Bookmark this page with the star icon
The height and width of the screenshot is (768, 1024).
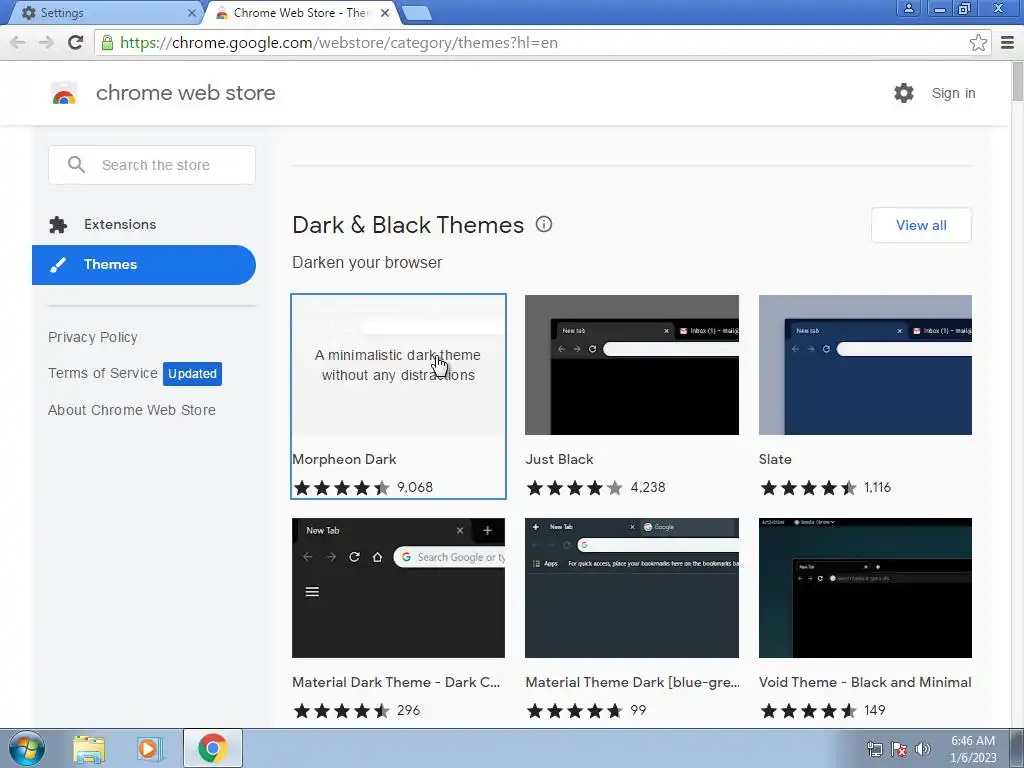tap(978, 43)
